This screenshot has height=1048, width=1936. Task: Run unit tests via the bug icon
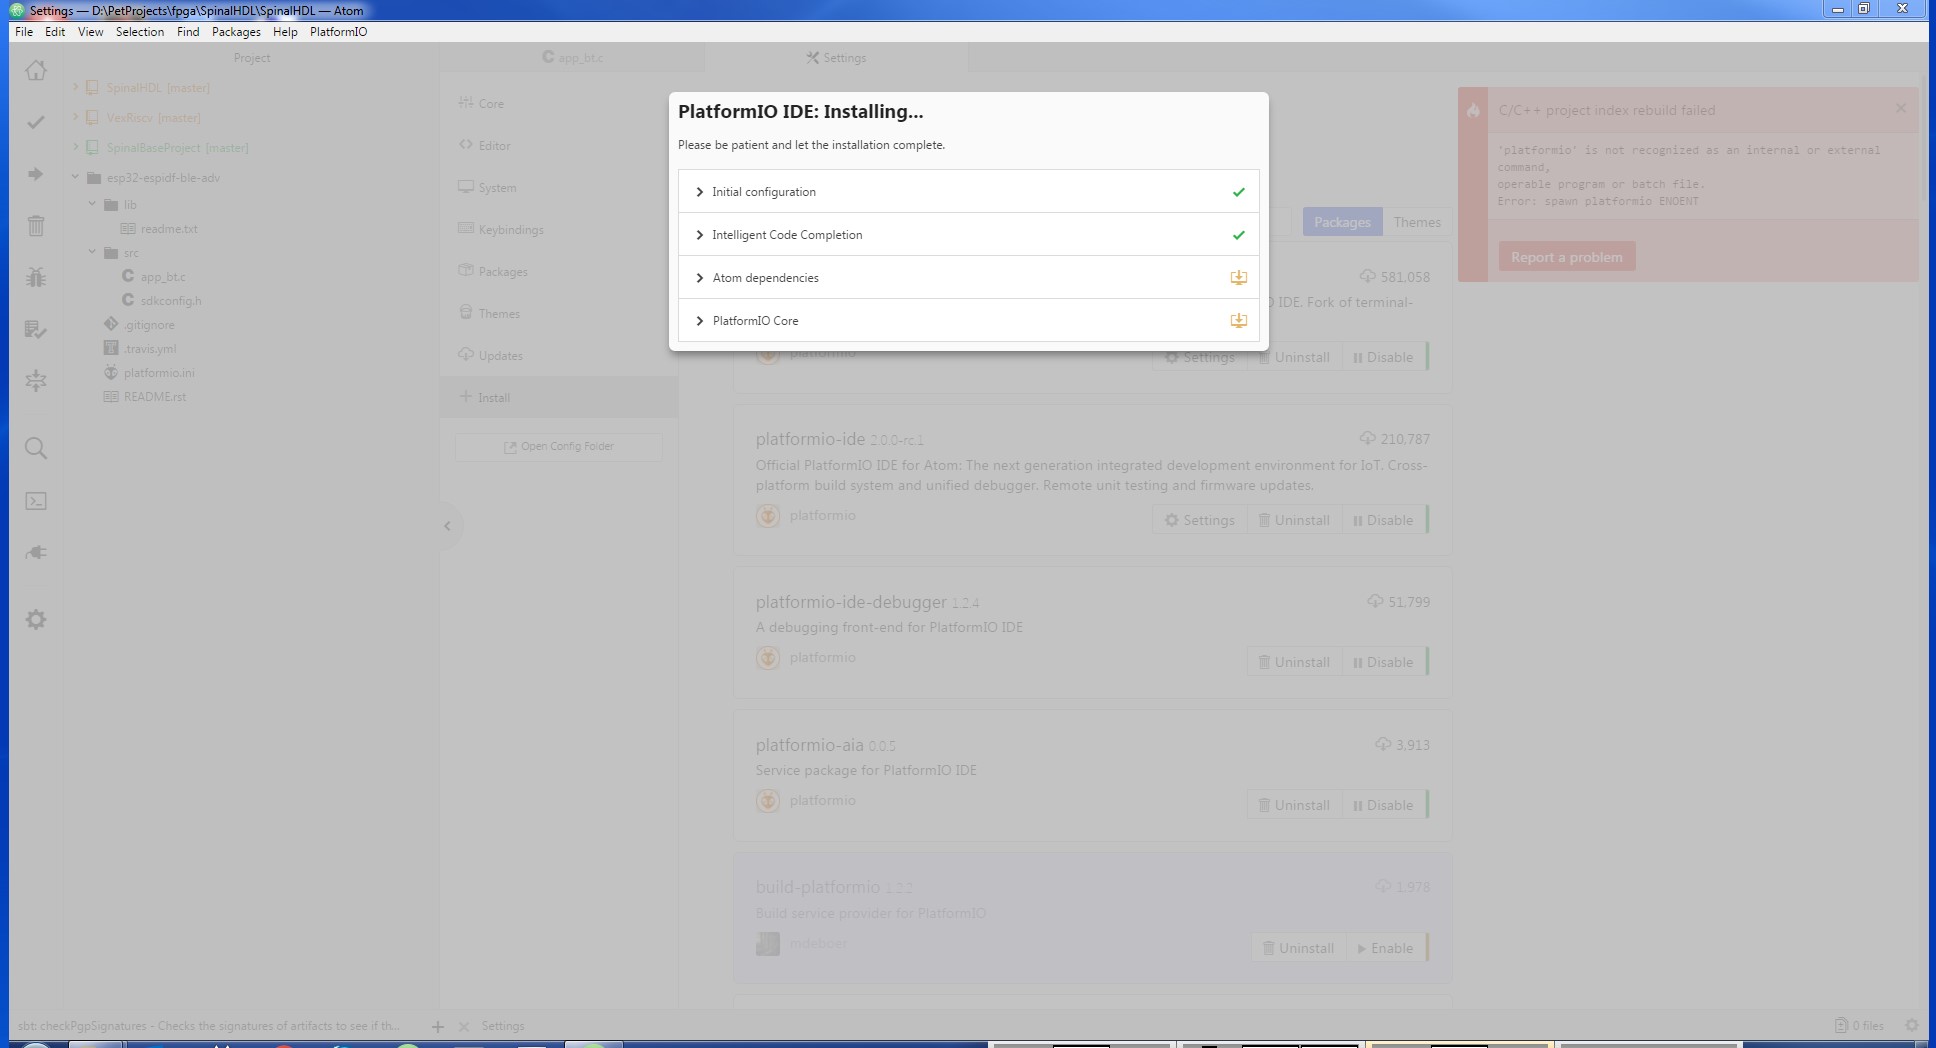36,278
